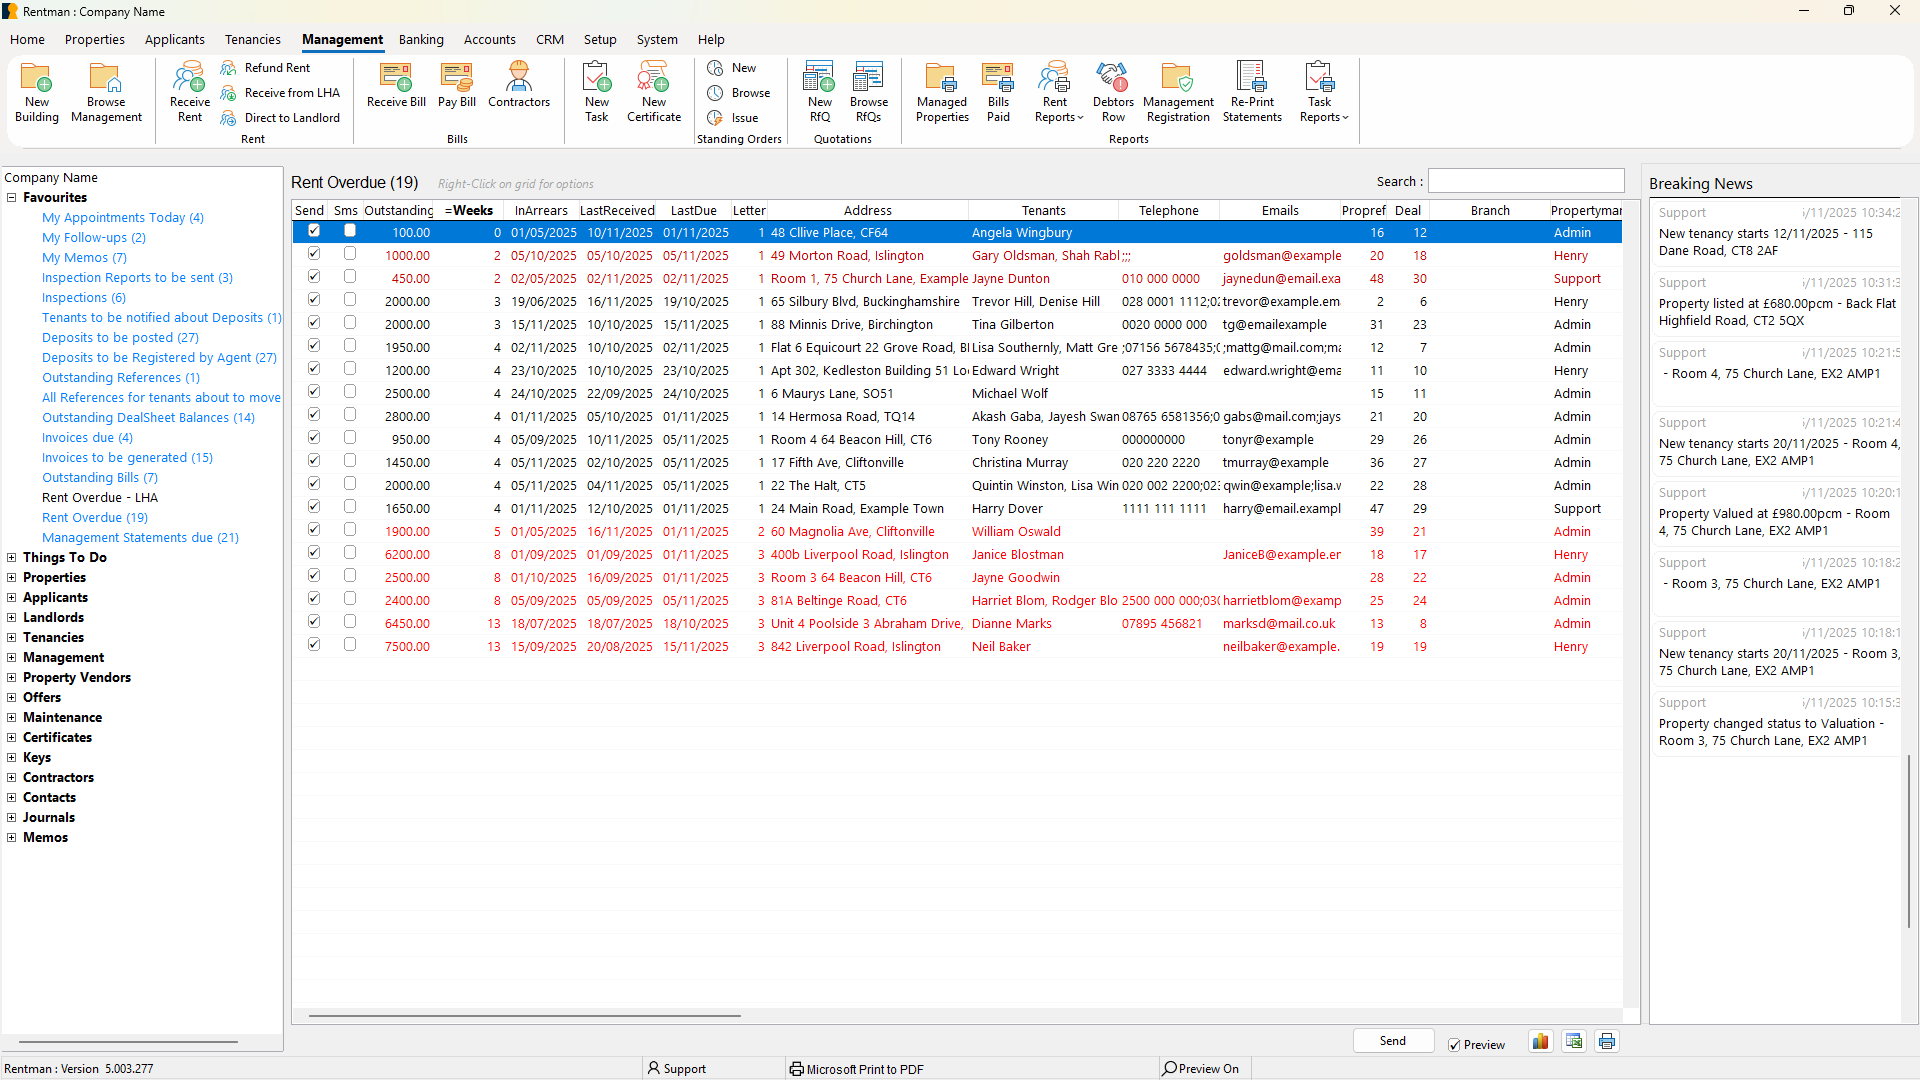1920x1080 pixels.
Task: Collapse the Favourites tree
Action: [x=11, y=197]
